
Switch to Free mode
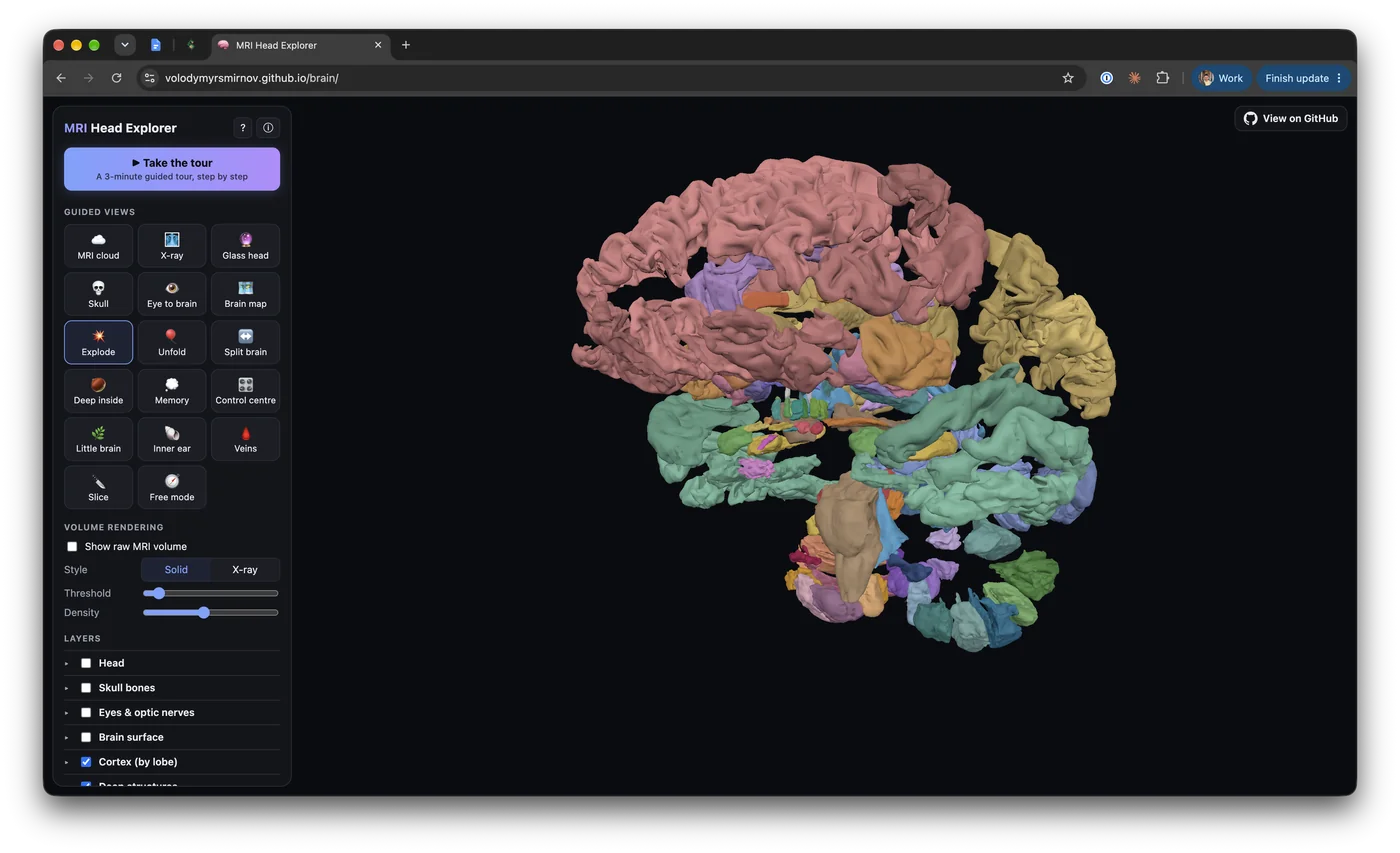point(172,487)
